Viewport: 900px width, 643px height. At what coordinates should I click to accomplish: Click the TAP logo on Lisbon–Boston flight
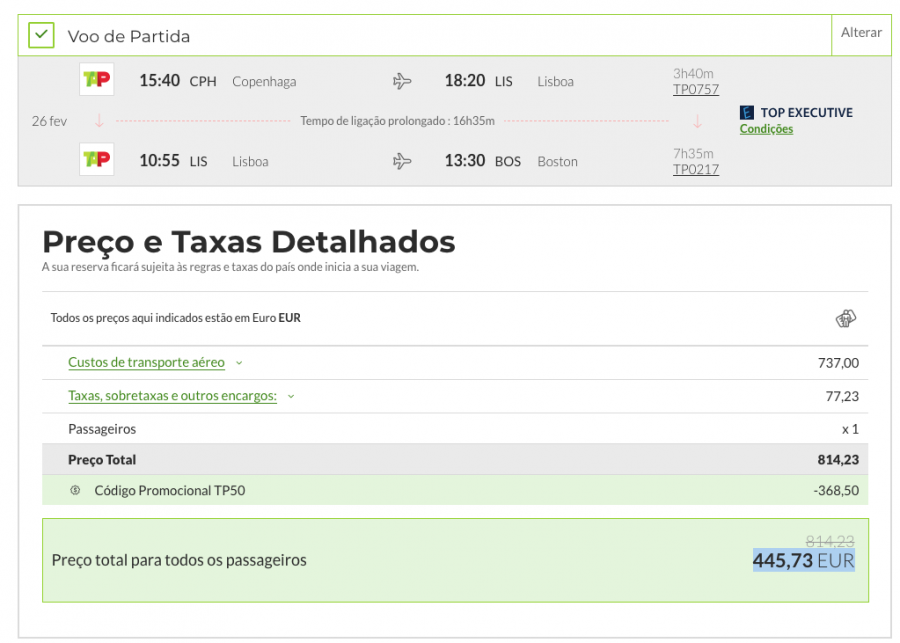point(97,160)
